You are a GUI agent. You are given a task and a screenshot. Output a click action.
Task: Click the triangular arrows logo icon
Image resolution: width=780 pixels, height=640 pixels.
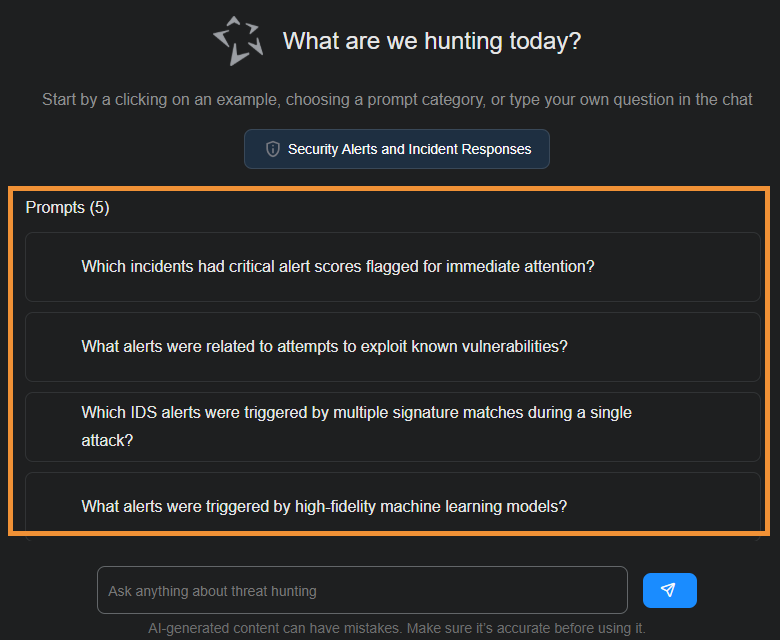238,41
